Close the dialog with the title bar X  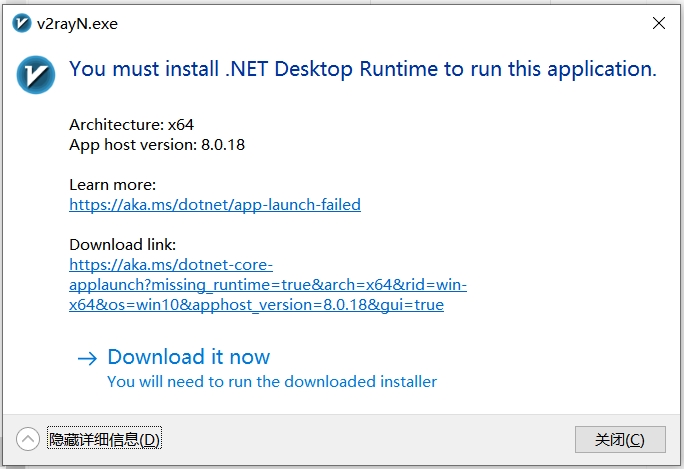tap(659, 23)
